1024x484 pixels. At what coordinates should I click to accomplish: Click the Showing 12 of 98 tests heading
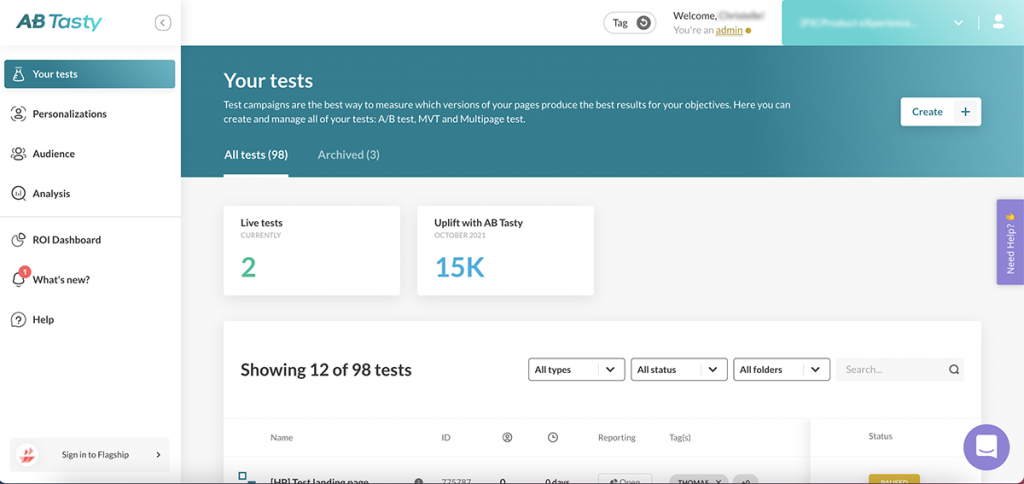(326, 370)
